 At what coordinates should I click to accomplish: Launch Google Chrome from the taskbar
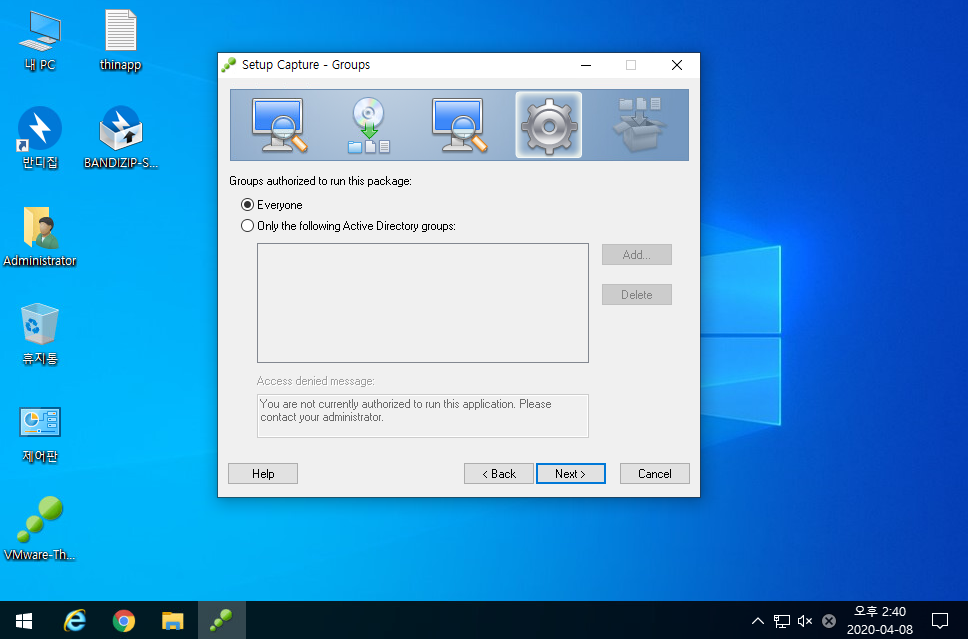click(123, 620)
